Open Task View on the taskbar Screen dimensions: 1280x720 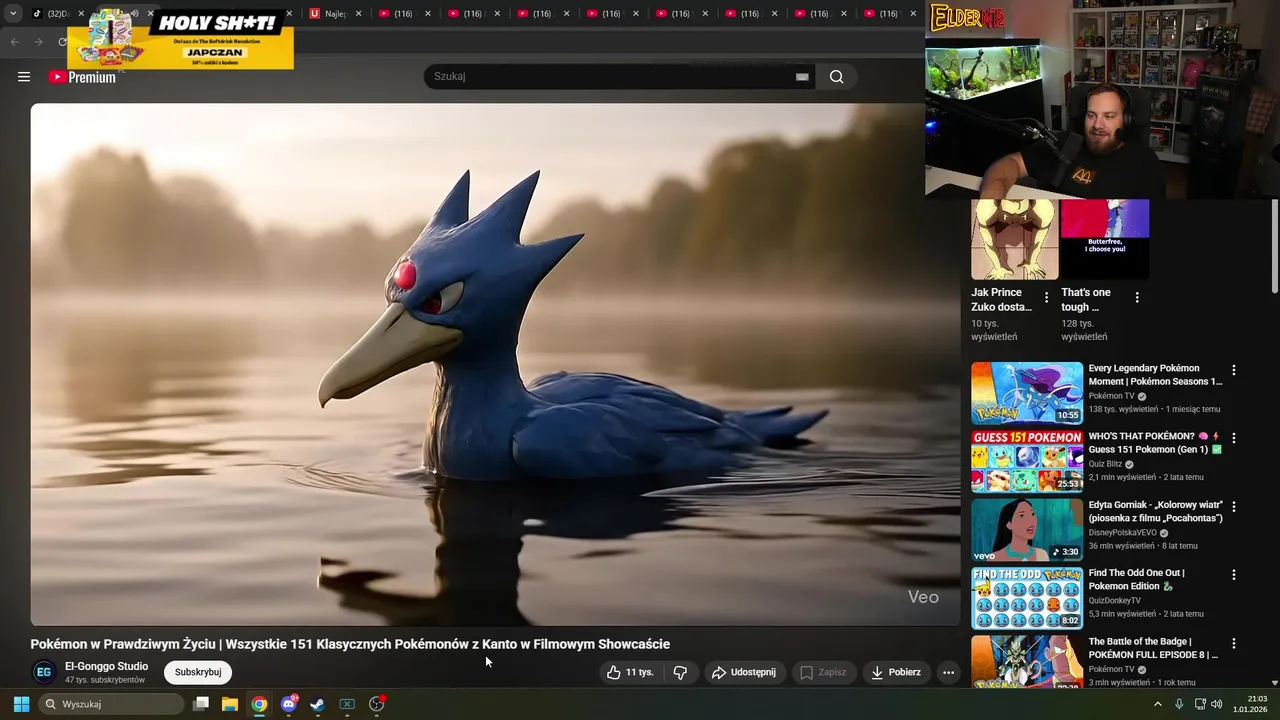201,704
